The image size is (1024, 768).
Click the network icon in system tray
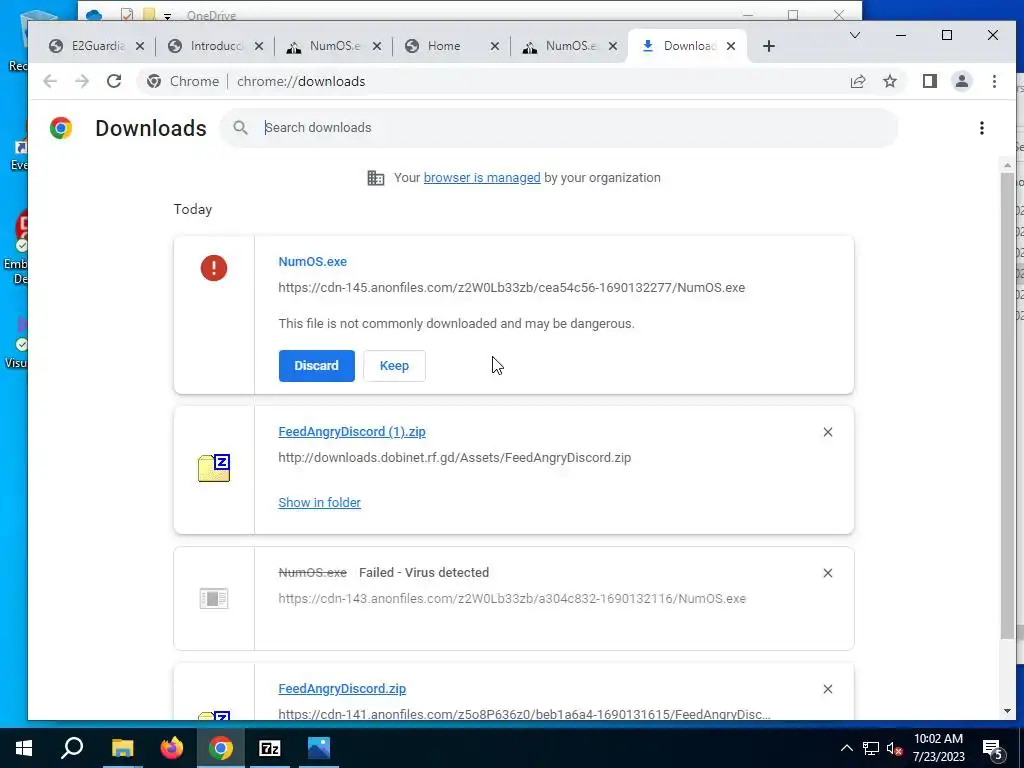[871, 748]
